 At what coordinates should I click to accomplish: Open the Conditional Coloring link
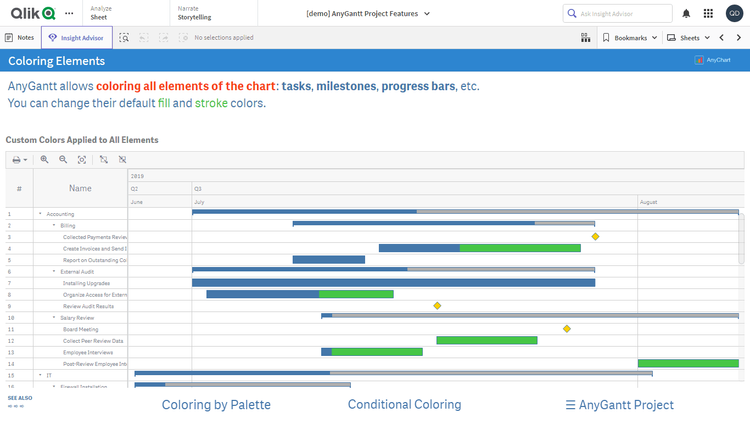click(x=404, y=405)
